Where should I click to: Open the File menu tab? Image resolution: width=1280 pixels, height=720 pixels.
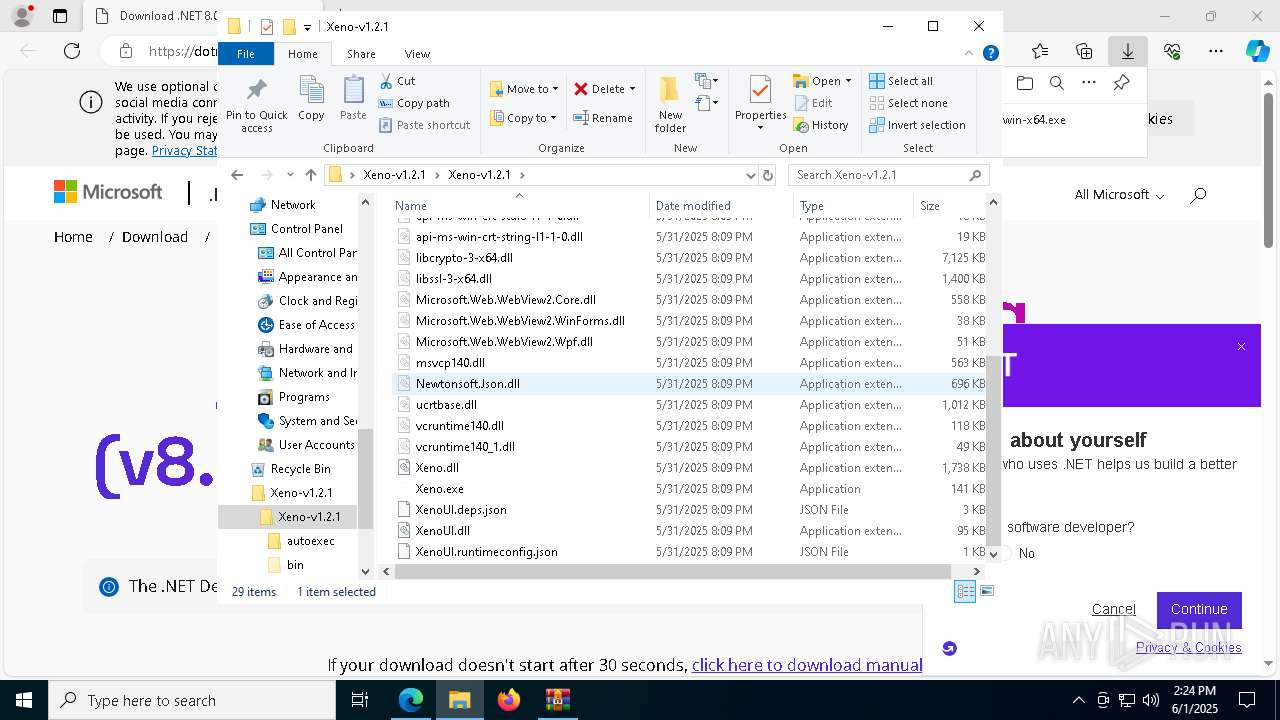(x=245, y=54)
